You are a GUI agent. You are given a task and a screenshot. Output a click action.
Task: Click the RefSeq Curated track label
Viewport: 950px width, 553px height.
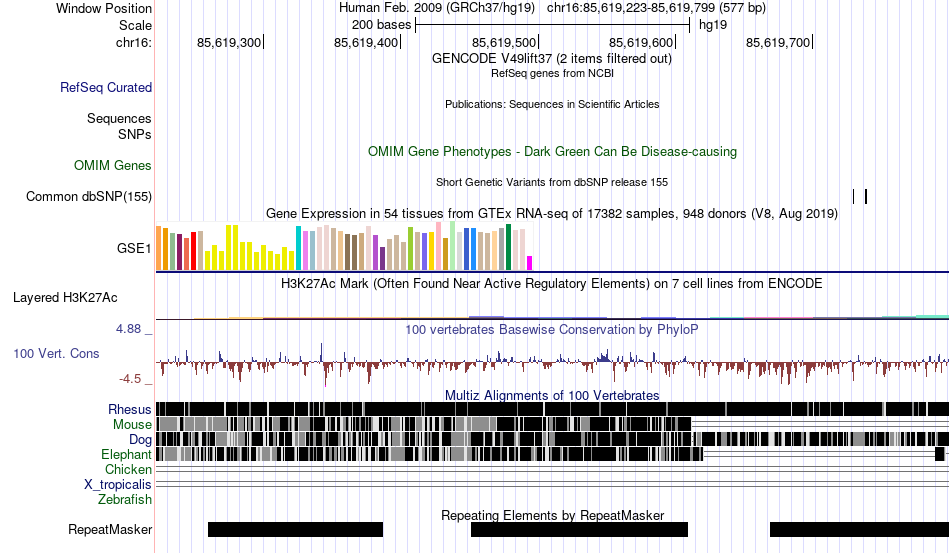click(x=106, y=87)
